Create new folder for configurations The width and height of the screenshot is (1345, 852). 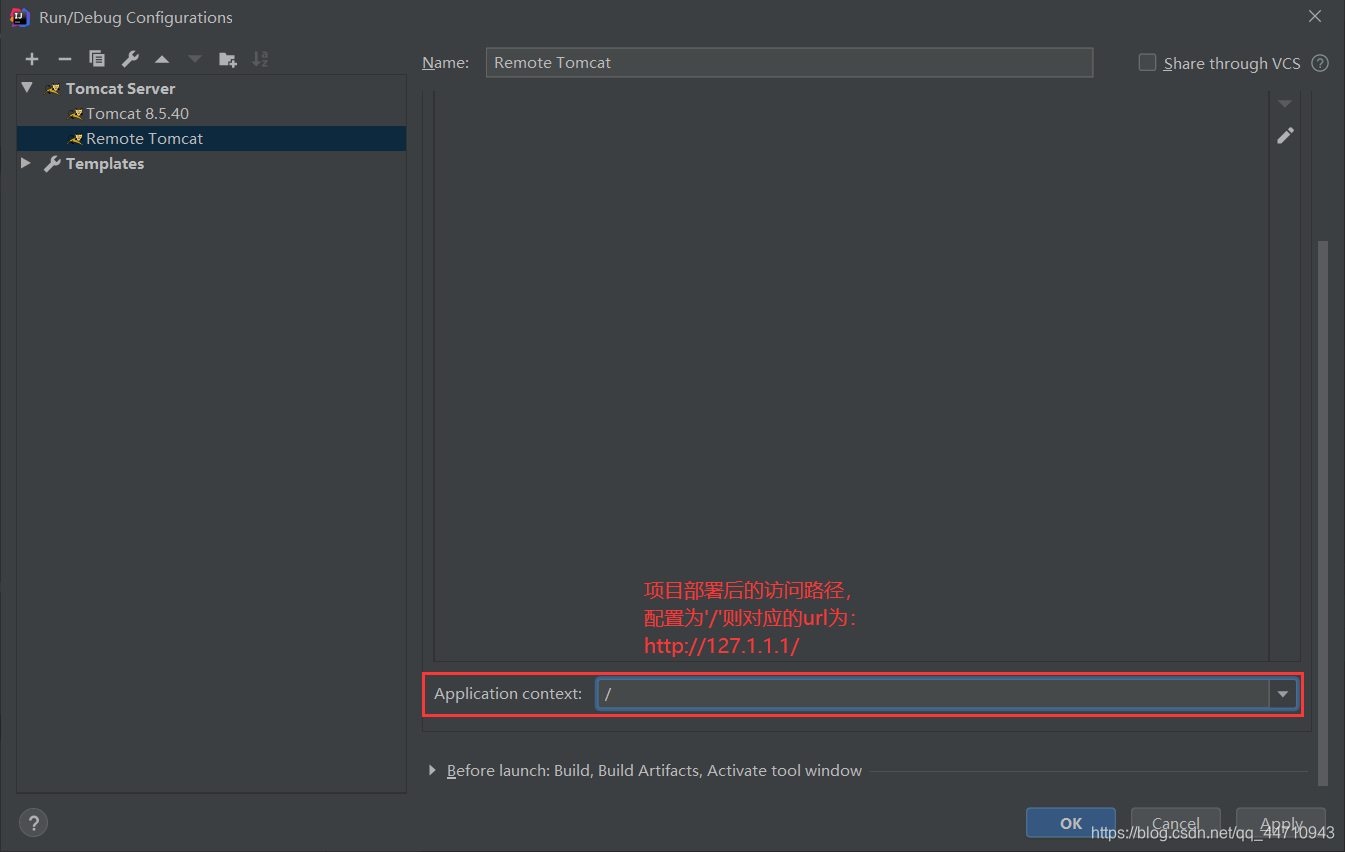(x=228, y=59)
